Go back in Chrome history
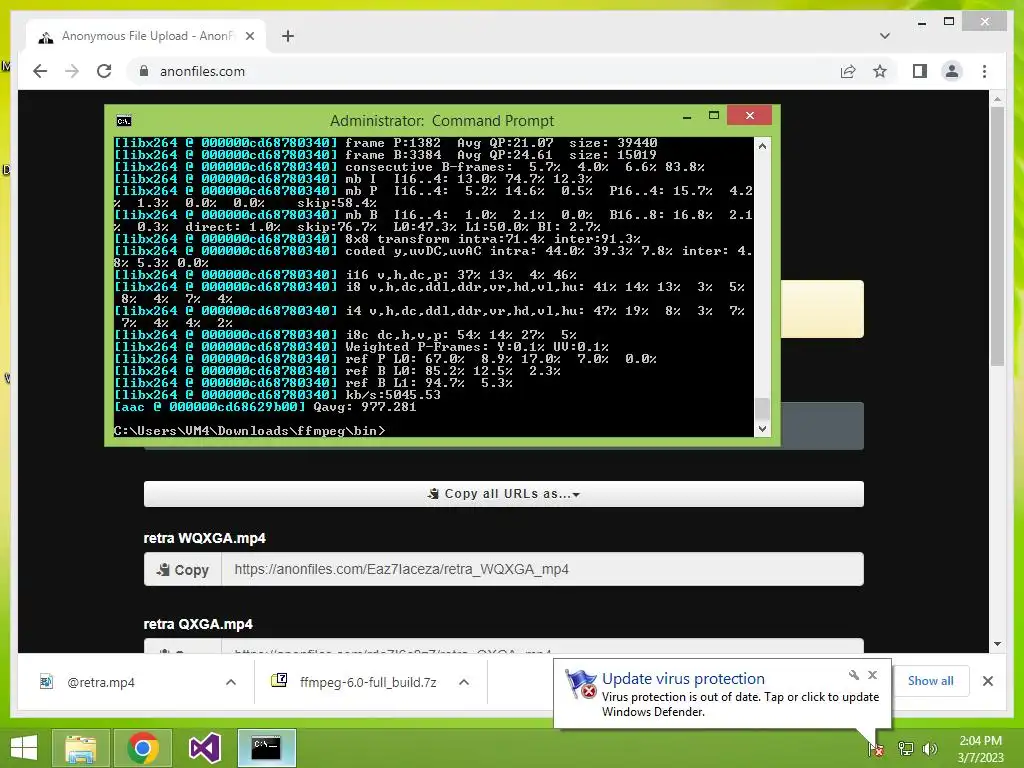 click(x=40, y=71)
